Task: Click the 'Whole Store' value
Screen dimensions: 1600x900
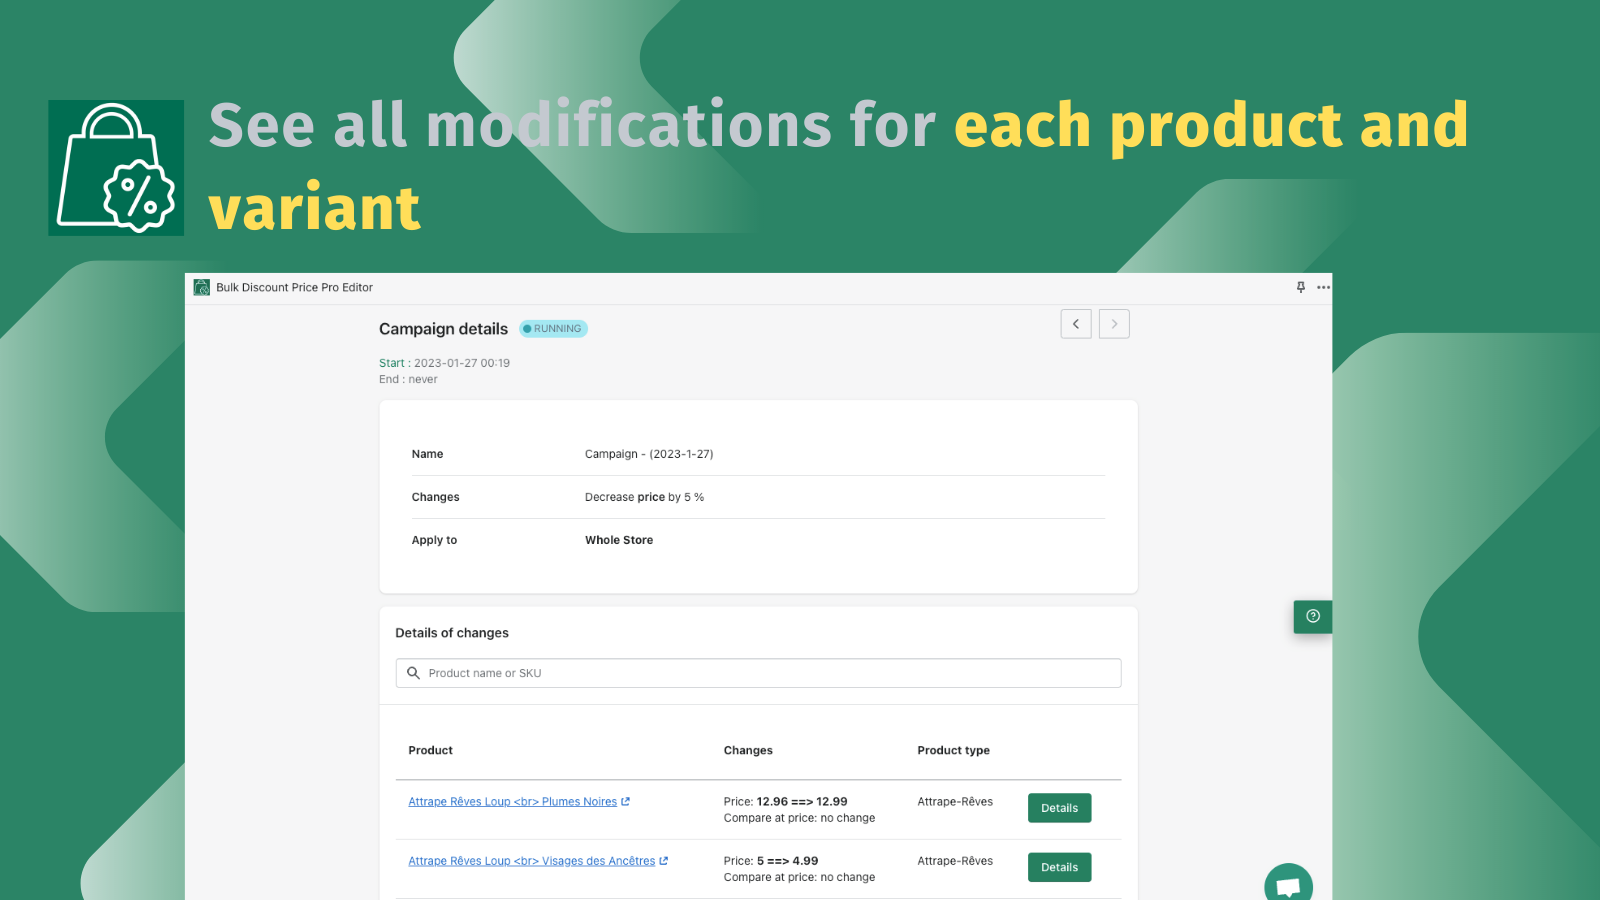Action: (x=619, y=540)
